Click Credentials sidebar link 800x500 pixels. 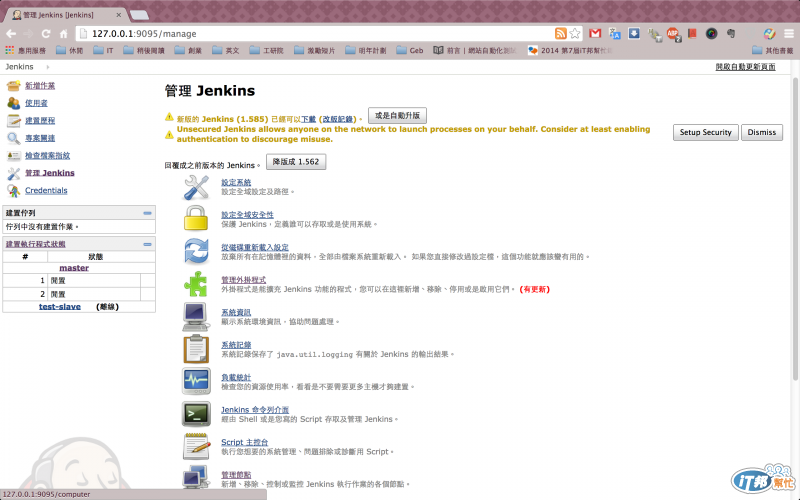[46, 190]
